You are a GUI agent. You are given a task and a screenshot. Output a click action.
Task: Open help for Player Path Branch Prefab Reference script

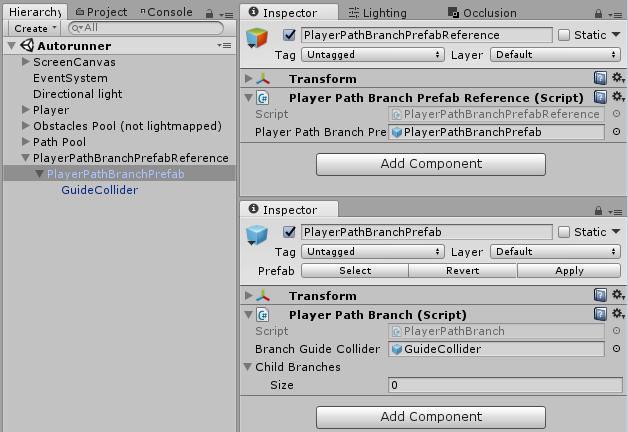coord(600,97)
